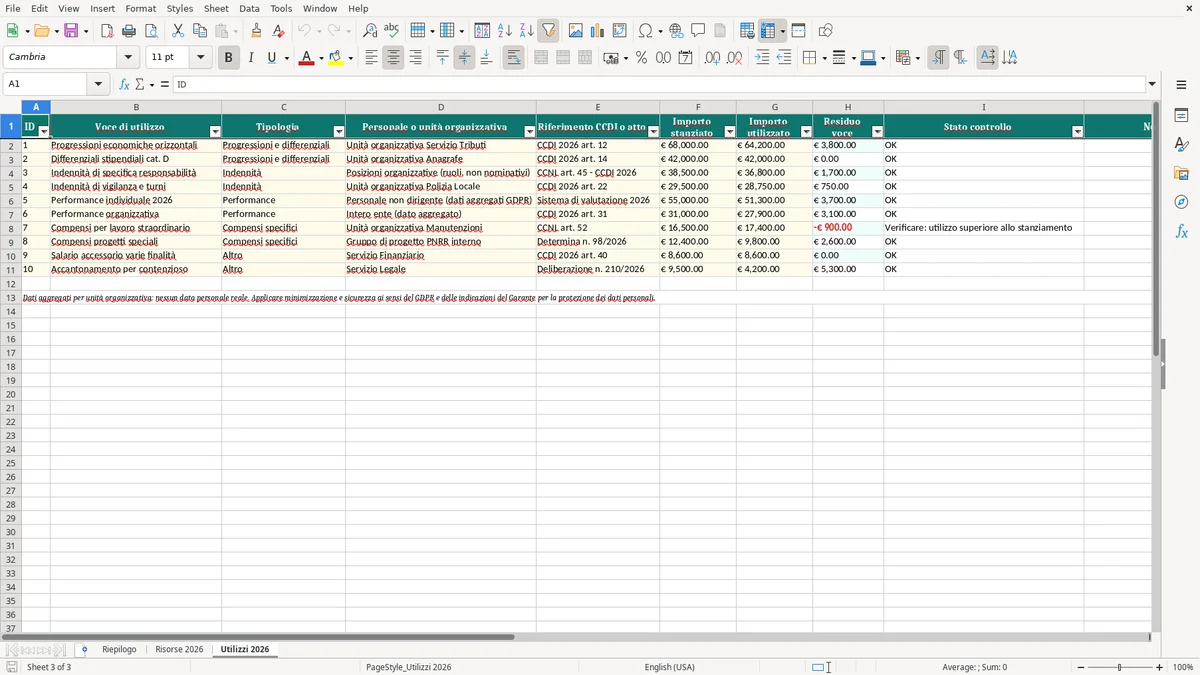This screenshot has height=675, width=1200.
Task: Sort descending with Z-A icon
Action: coord(527,31)
